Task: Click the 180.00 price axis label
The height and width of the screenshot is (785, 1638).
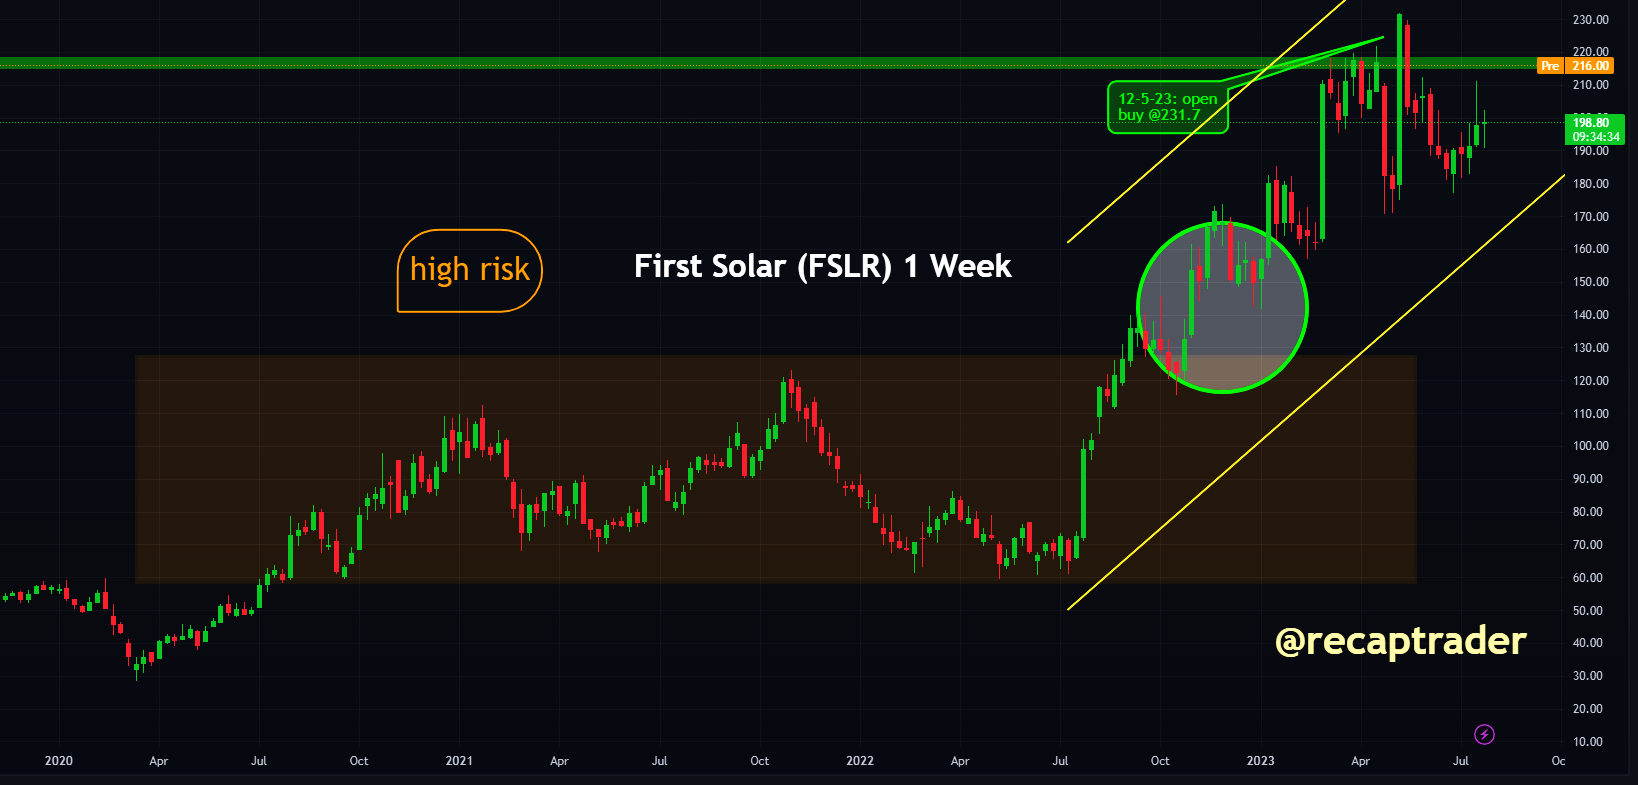Action: click(x=1590, y=184)
